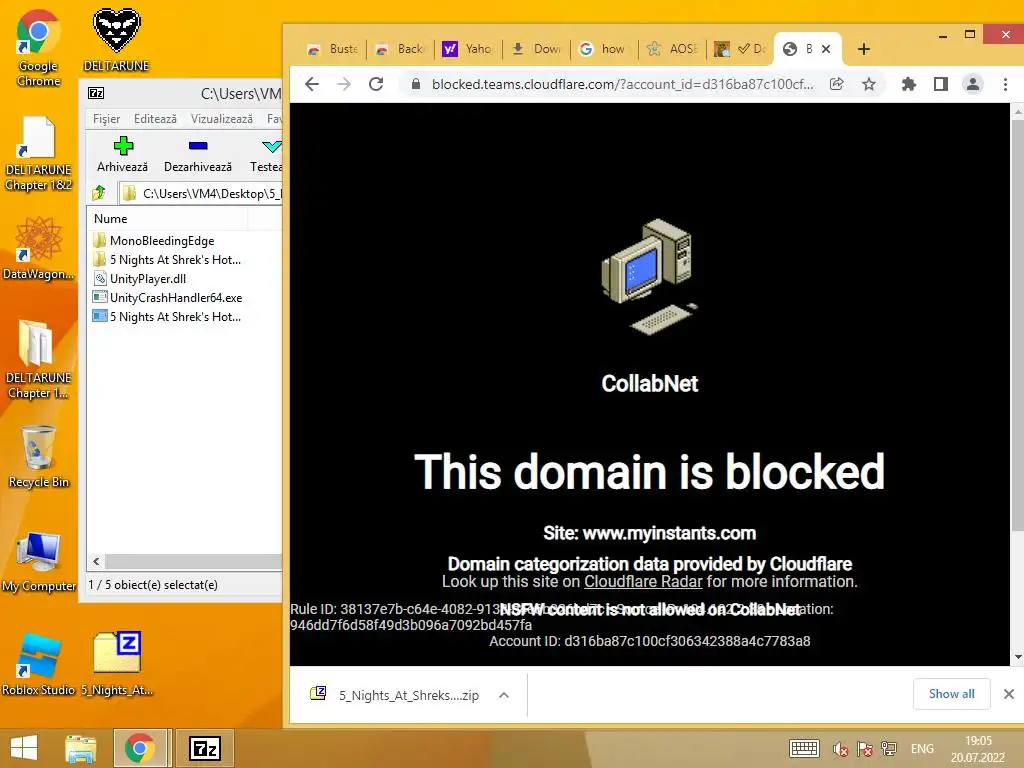Click the Dezarhivează (extract) icon in 7-Zip
This screenshot has height=768, width=1024.
pos(198,155)
